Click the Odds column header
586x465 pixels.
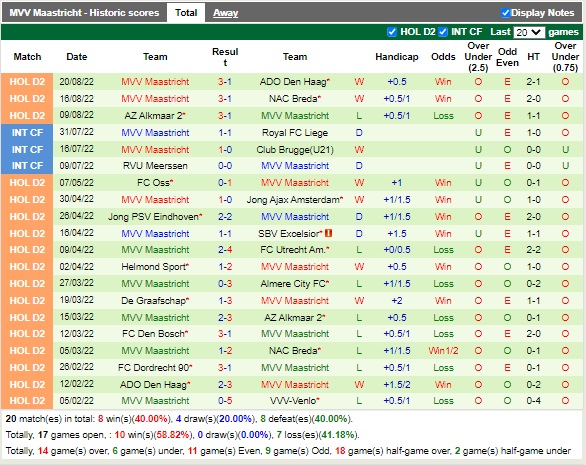(x=443, y=57)
